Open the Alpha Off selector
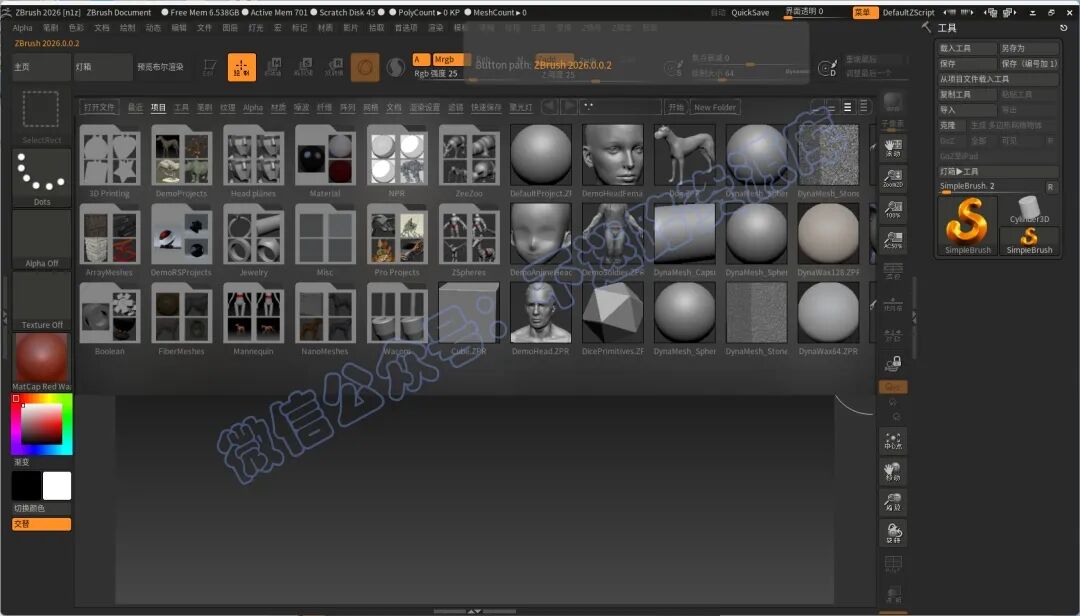Image resolution: width=1080 pixels, height=616 pixels. 41,240
